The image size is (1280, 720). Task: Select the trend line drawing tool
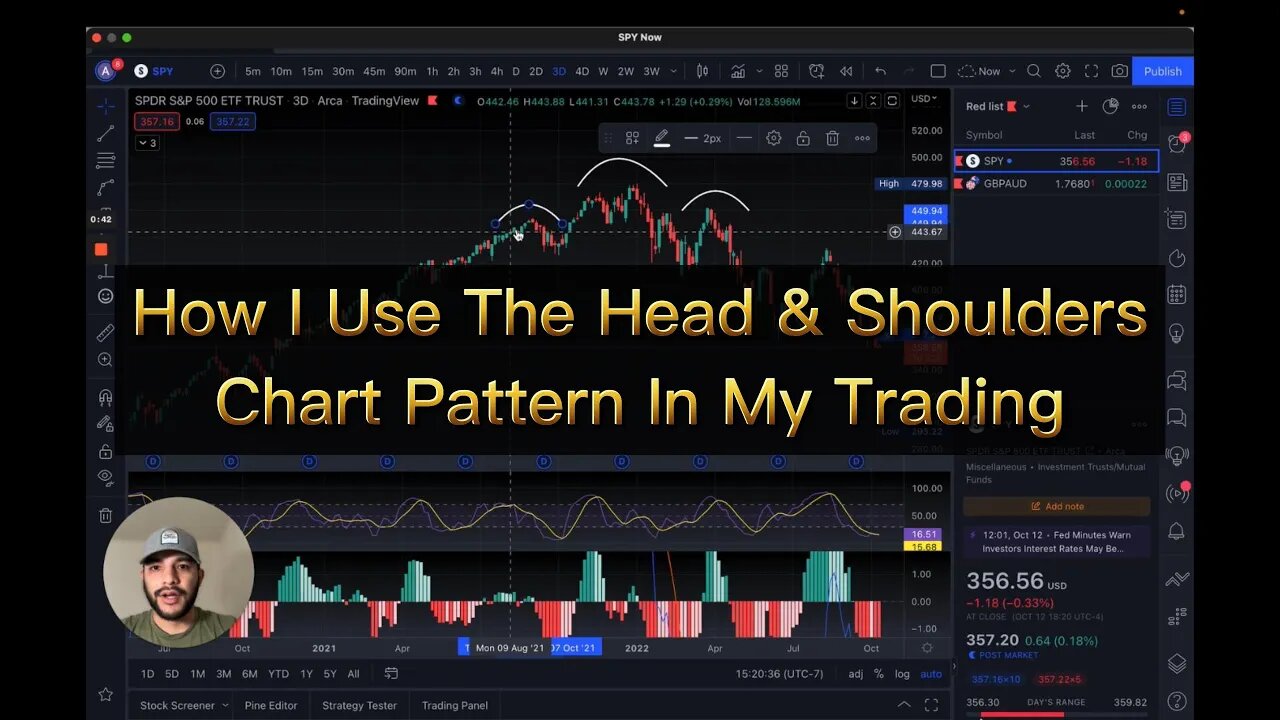click(105, 133)
